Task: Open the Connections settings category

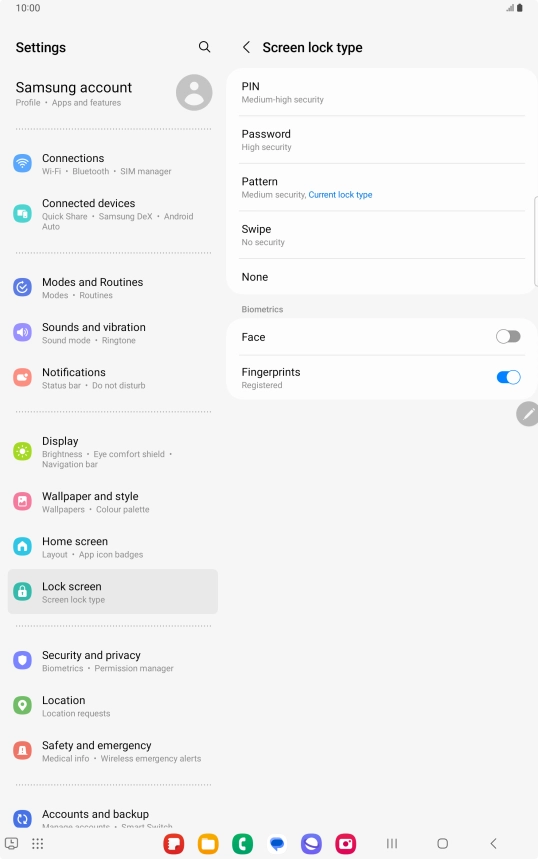Action: coord(113,164)
